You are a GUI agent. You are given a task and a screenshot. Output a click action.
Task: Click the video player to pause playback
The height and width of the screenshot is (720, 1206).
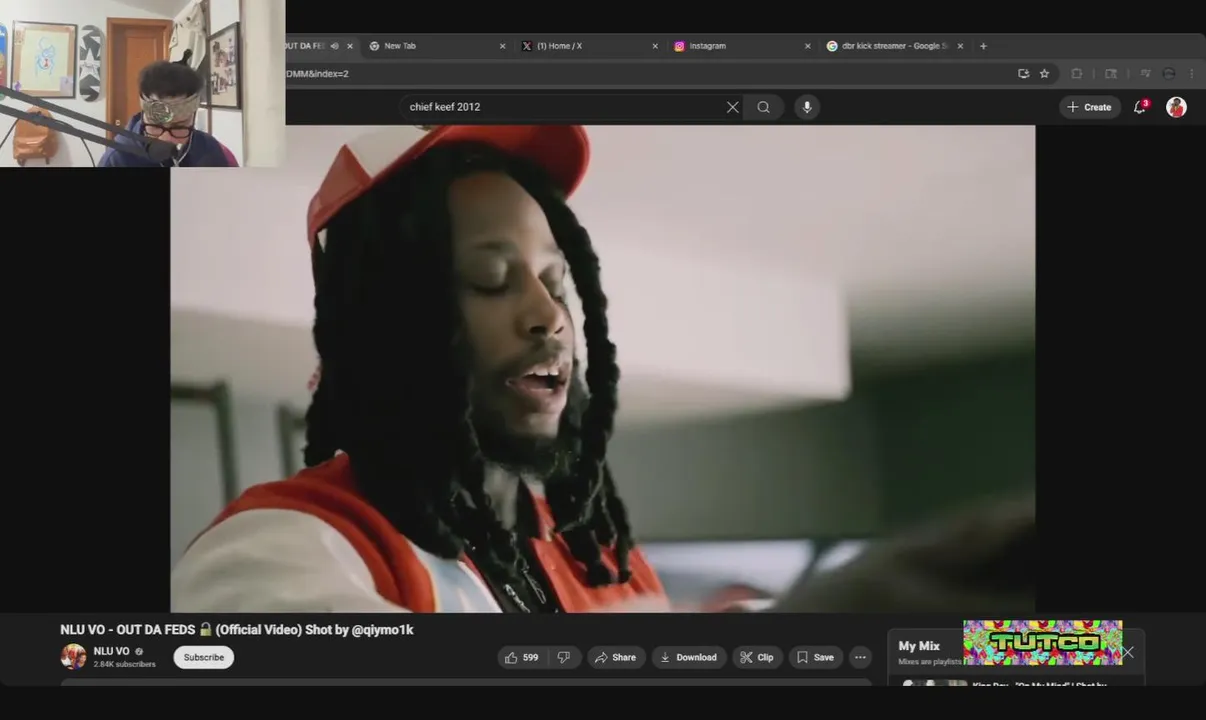point(603,368)
